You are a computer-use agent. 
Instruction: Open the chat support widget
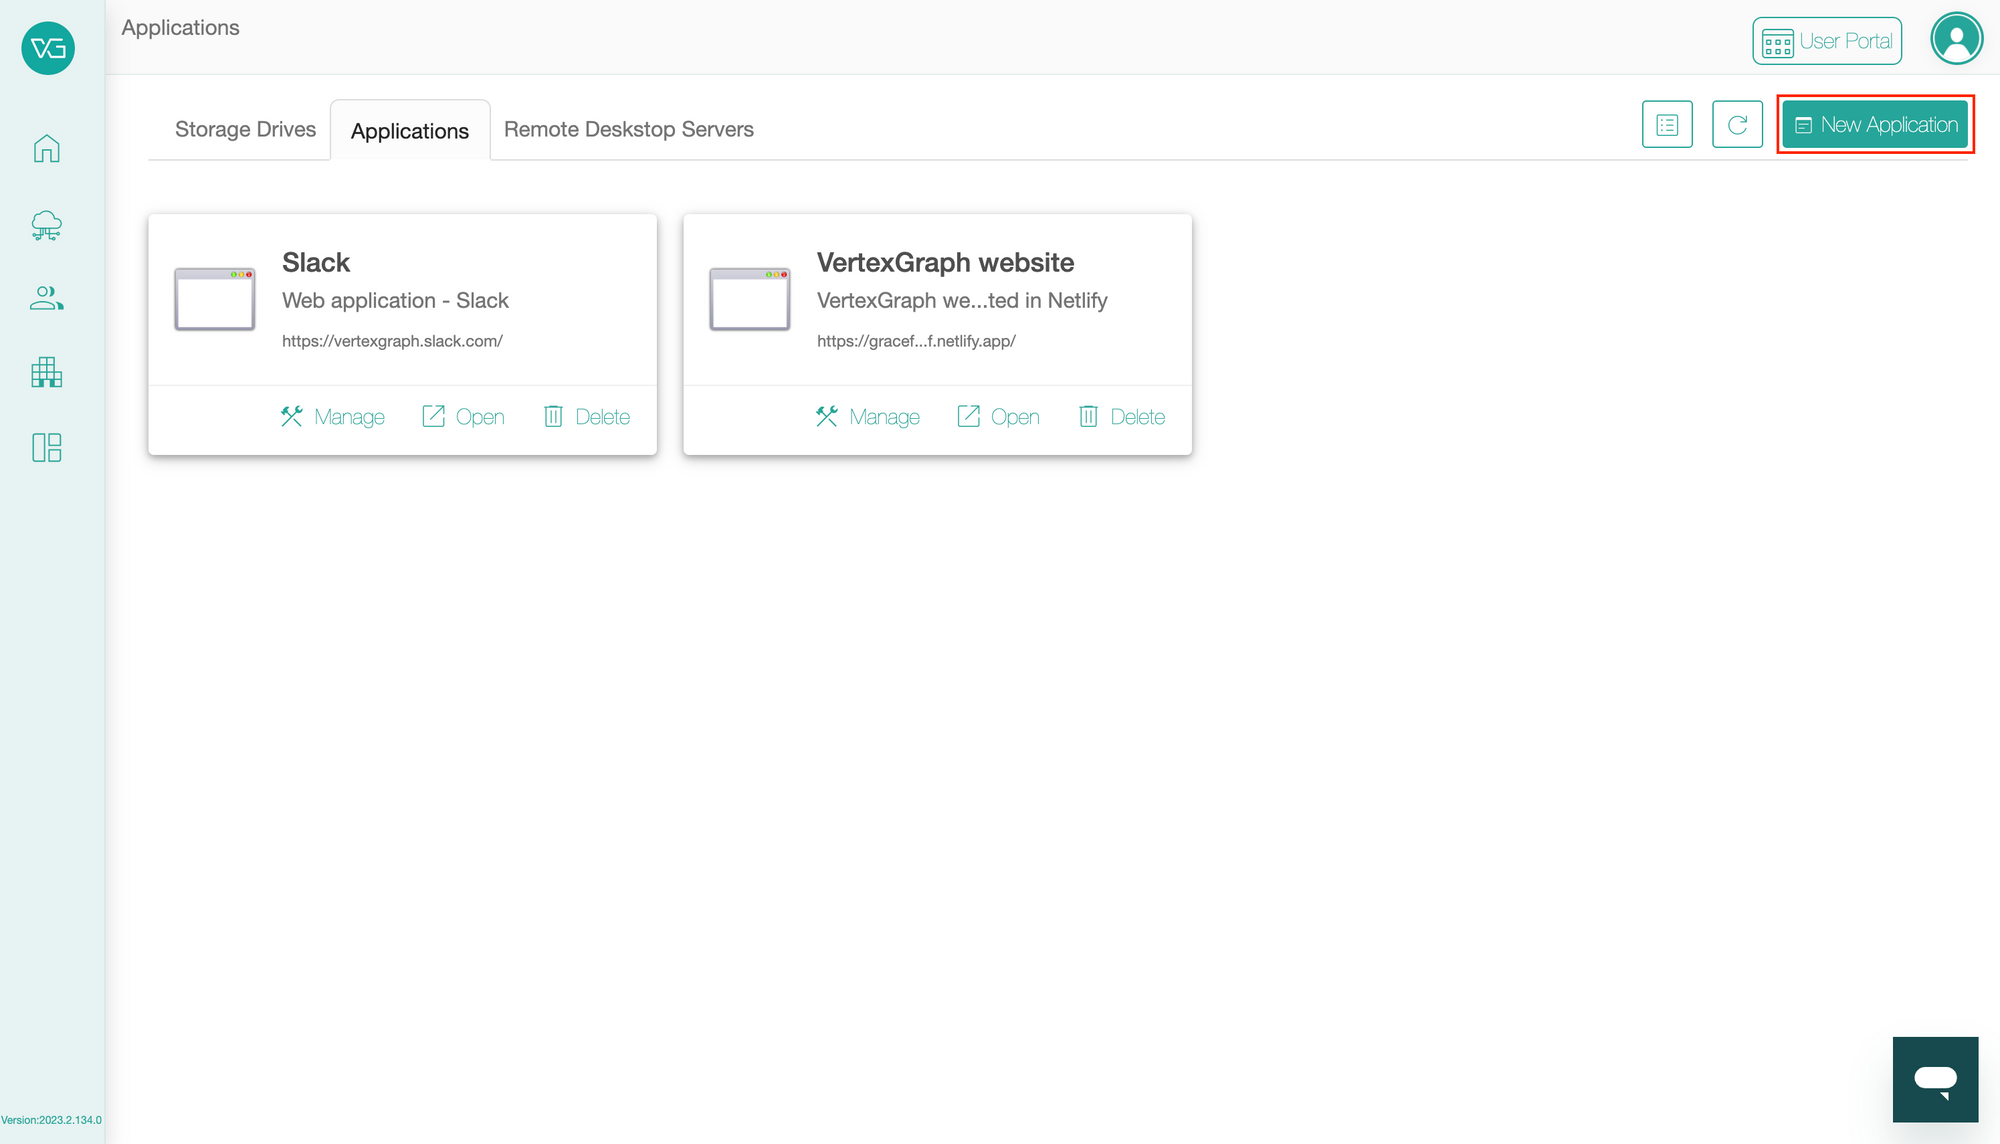(x=1935, y=1079)
